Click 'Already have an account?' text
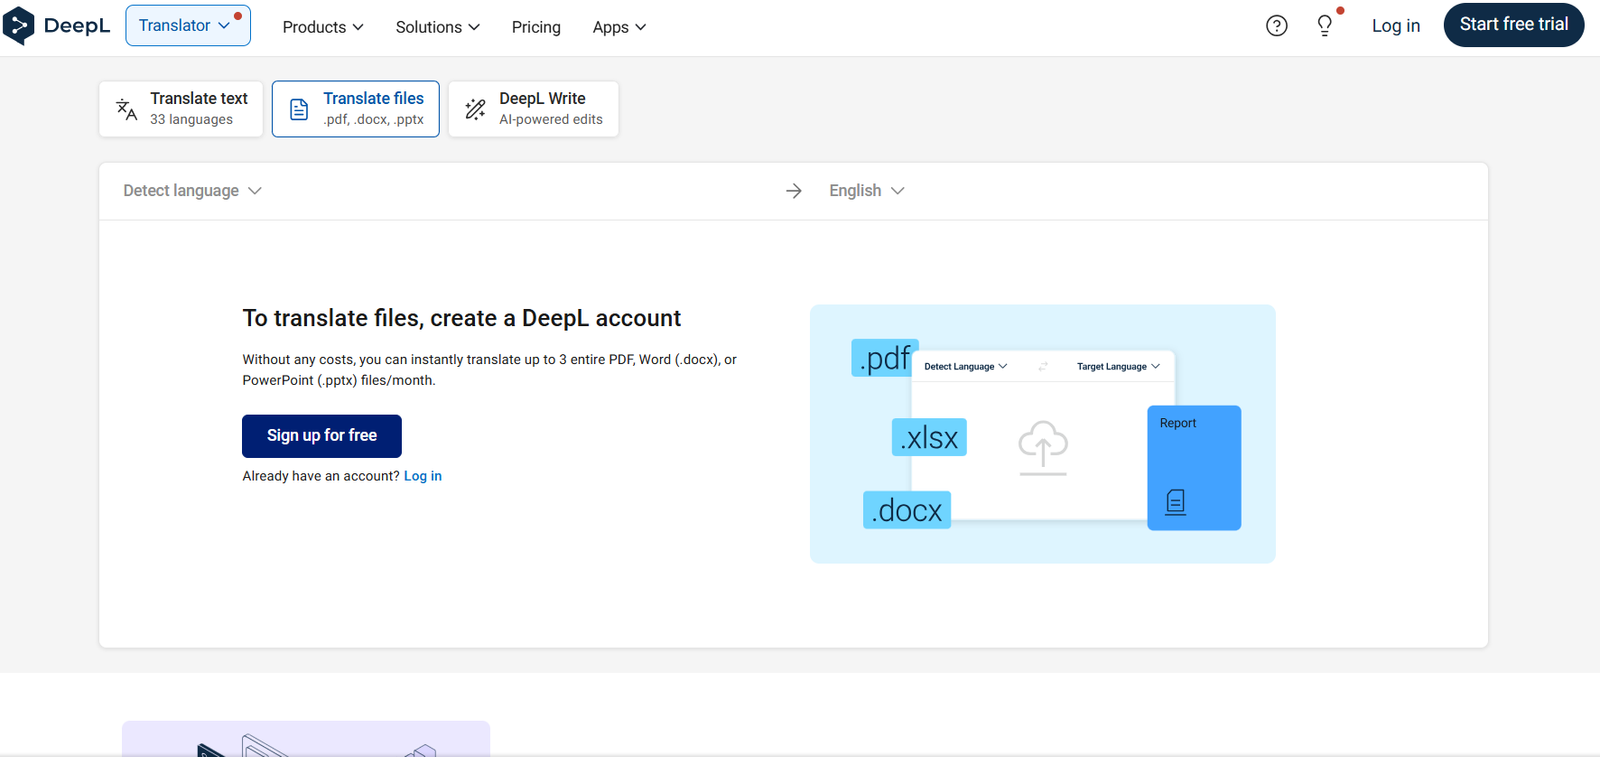This screenshot has width=1600, height=757. click(x=321, y=476)
